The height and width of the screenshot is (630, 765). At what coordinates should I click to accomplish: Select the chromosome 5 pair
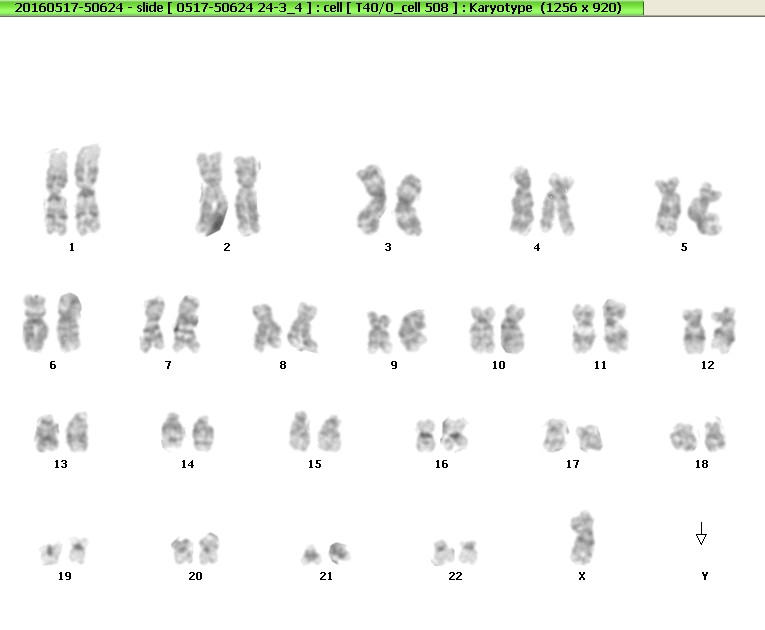tap(688, 206)
